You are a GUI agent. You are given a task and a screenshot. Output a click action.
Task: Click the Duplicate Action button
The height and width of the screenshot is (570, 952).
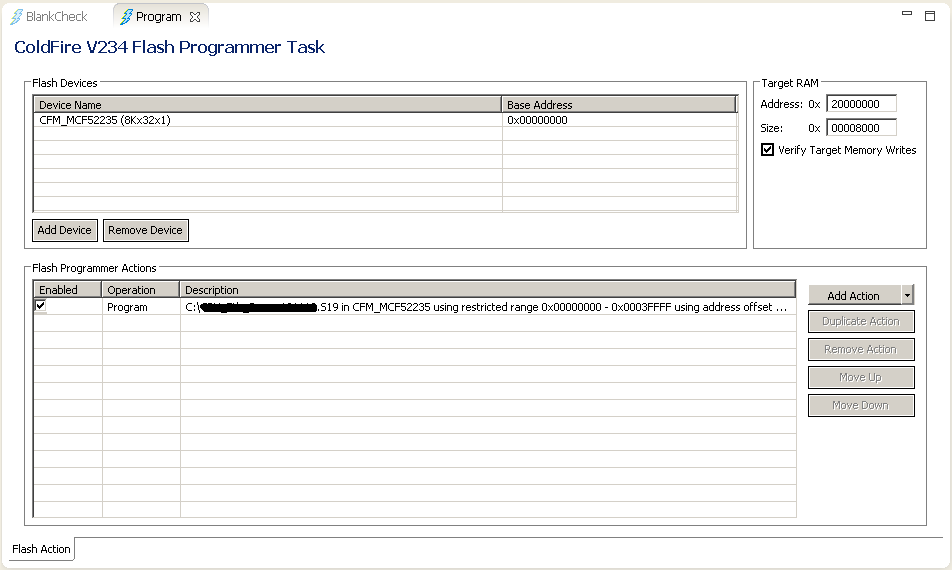coord(861,321)
